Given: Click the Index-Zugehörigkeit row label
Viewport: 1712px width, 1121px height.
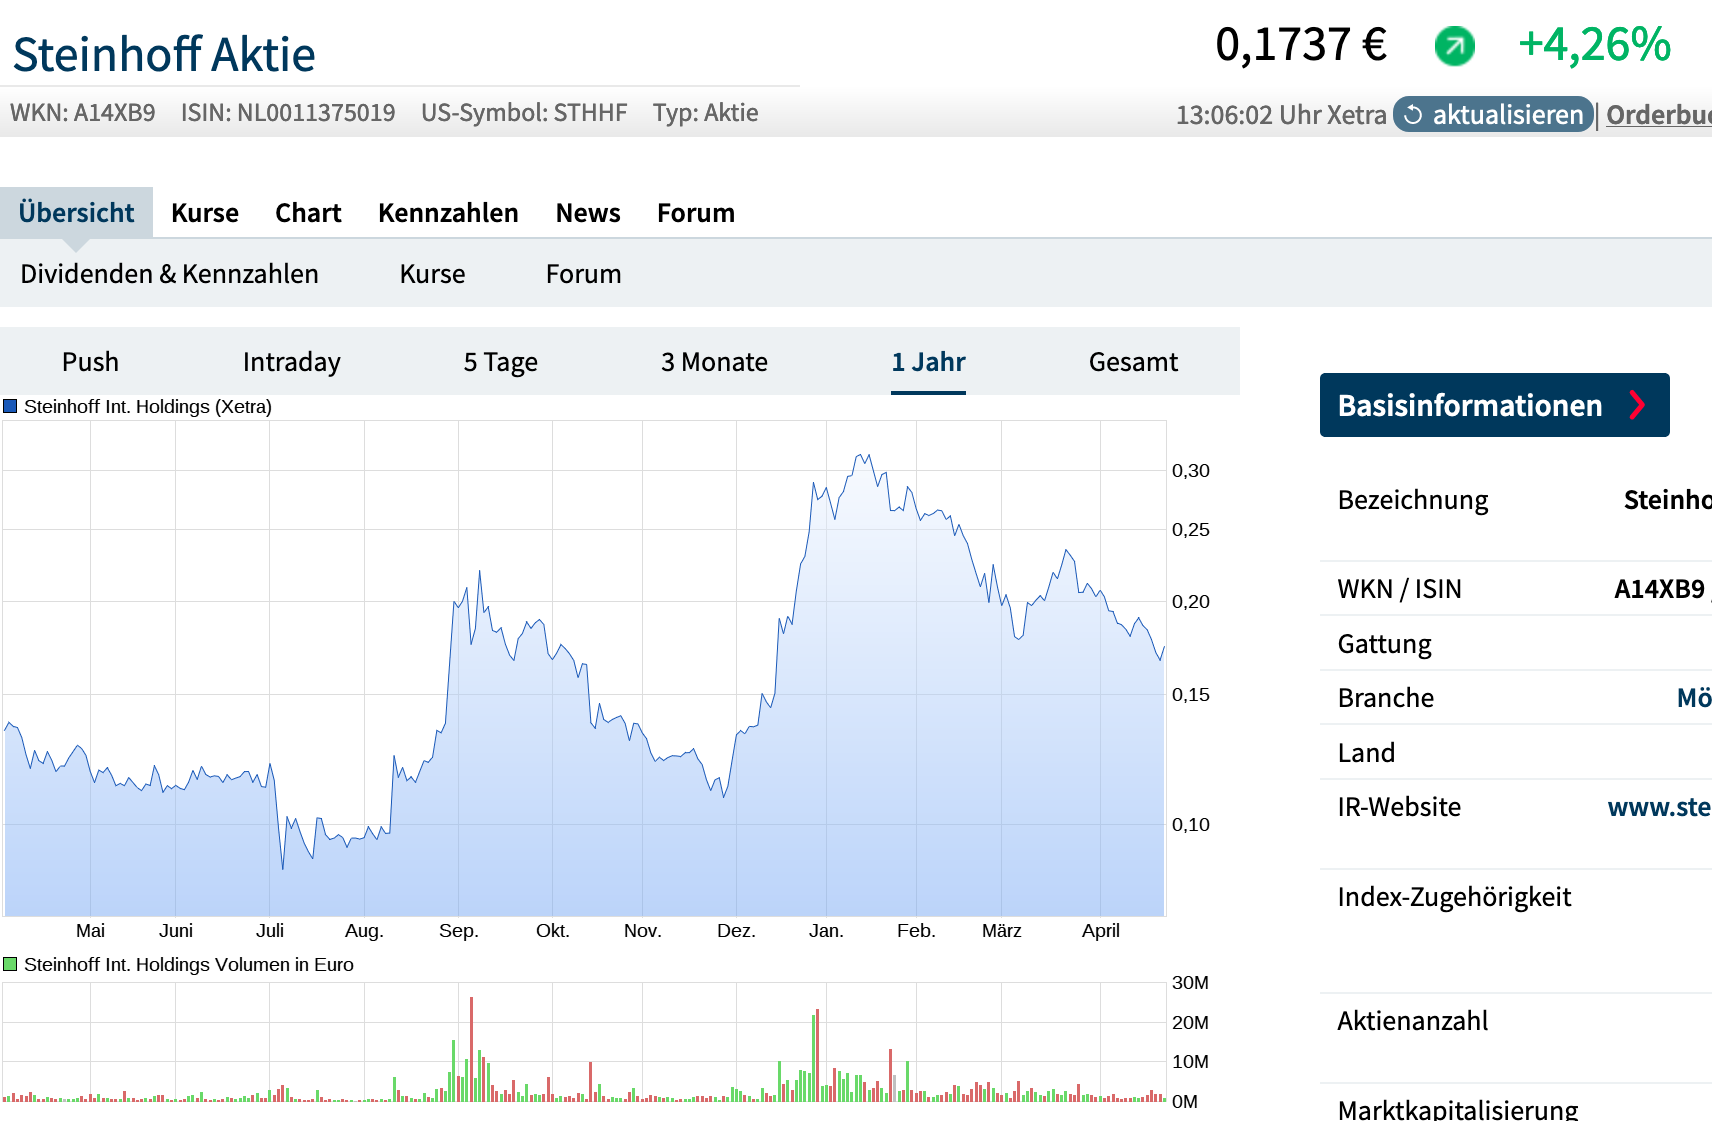Looking at the screenshot, I should point(1454,897).
